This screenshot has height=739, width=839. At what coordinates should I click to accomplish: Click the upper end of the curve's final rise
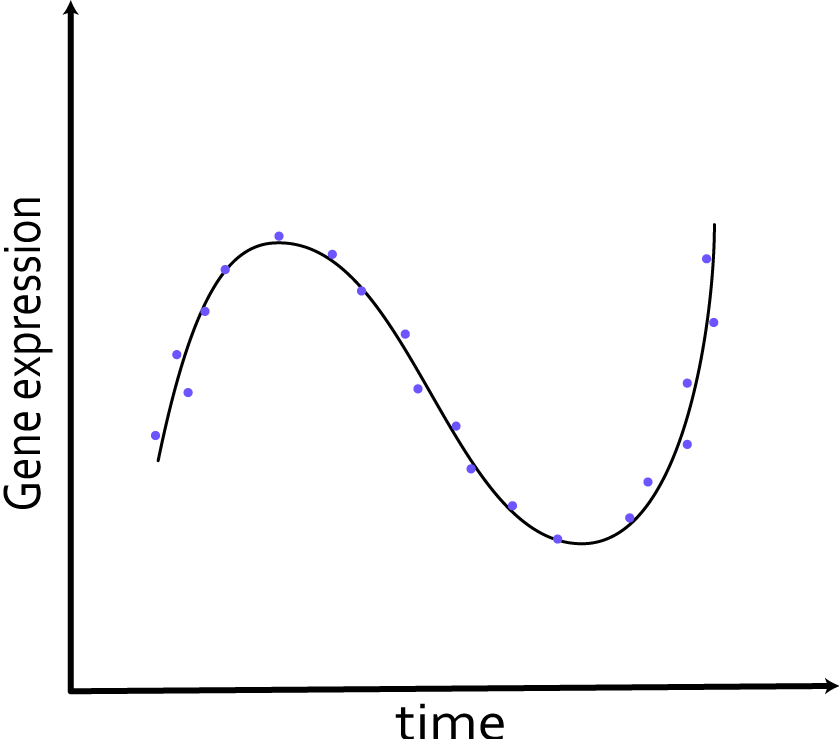(716, 225)
